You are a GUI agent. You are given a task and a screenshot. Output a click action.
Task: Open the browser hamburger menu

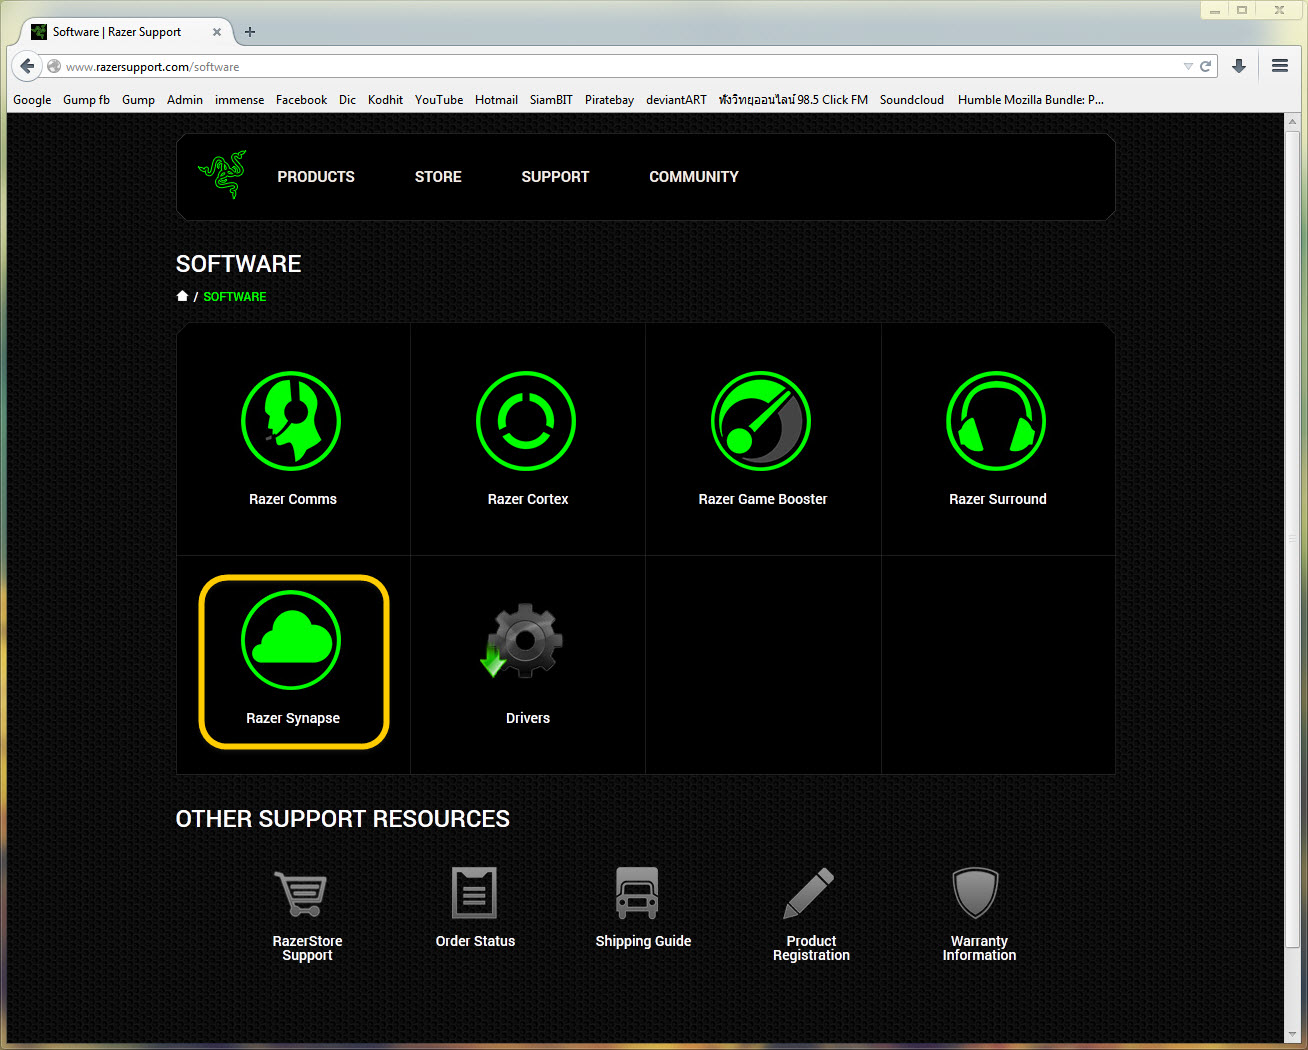[x=1280, y=66]
